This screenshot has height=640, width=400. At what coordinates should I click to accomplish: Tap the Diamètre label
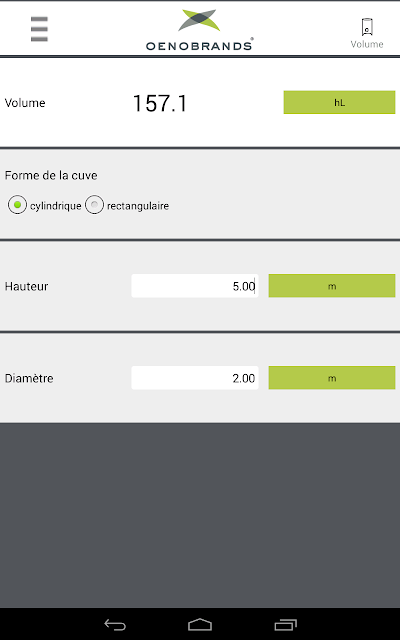(29, 378)
